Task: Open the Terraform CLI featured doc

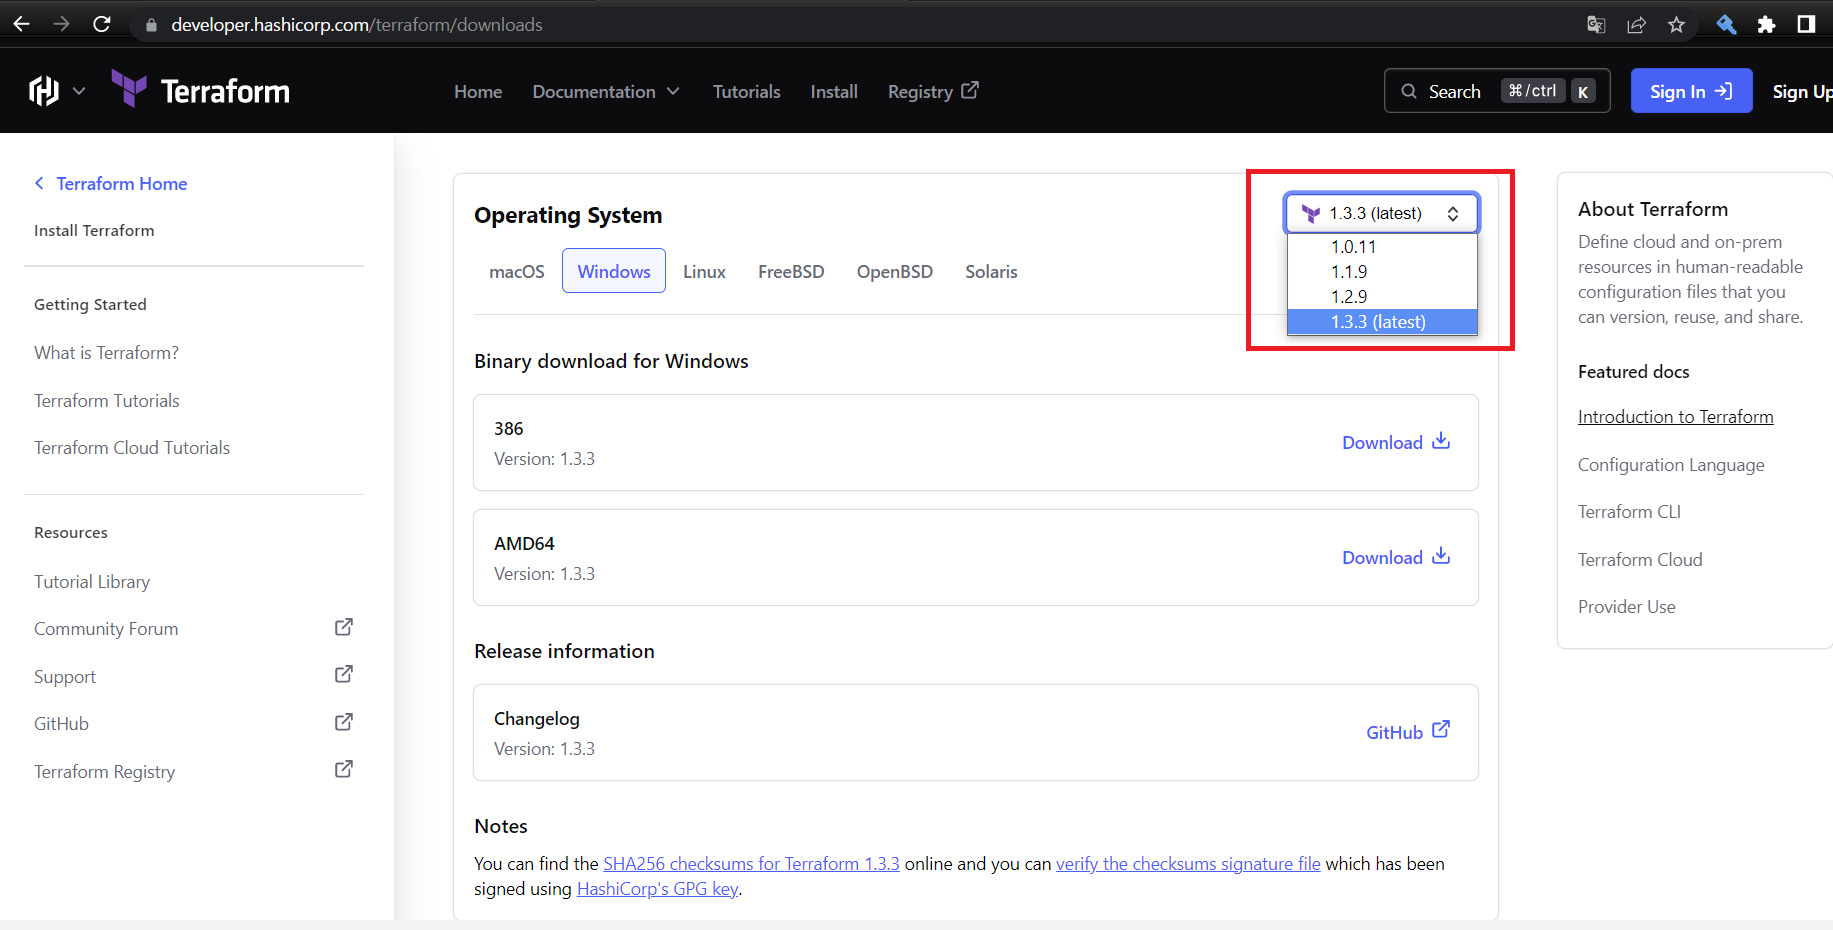Action: click(x=1629, y=511)
